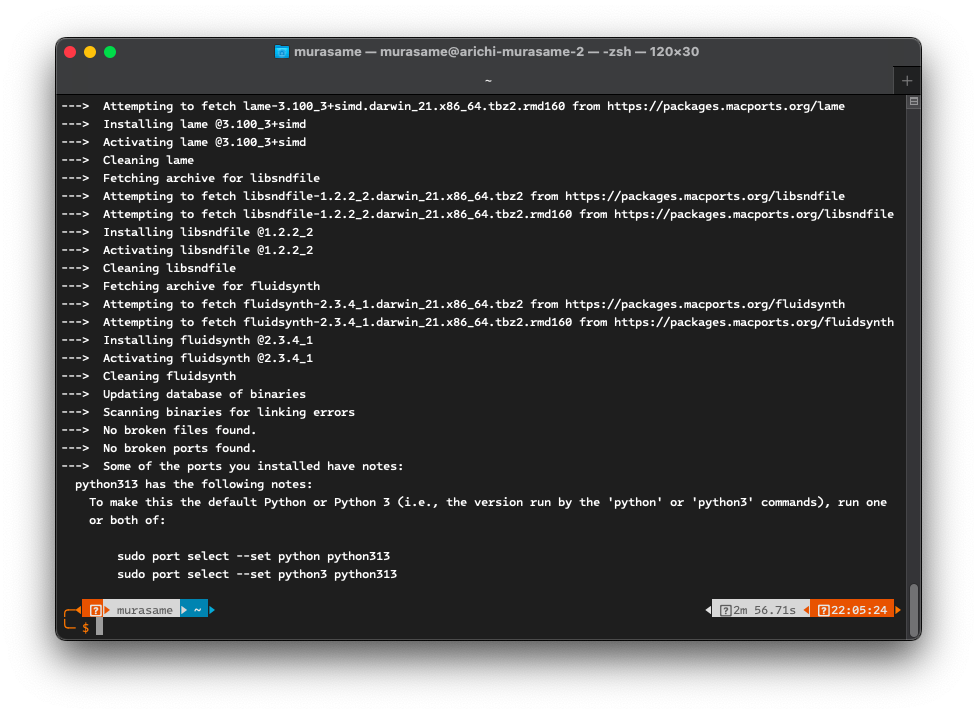This screenshot has height=714, width=977.
Task: Click the icon in the 2m 56.71s segment
Action: pos(726,610)
